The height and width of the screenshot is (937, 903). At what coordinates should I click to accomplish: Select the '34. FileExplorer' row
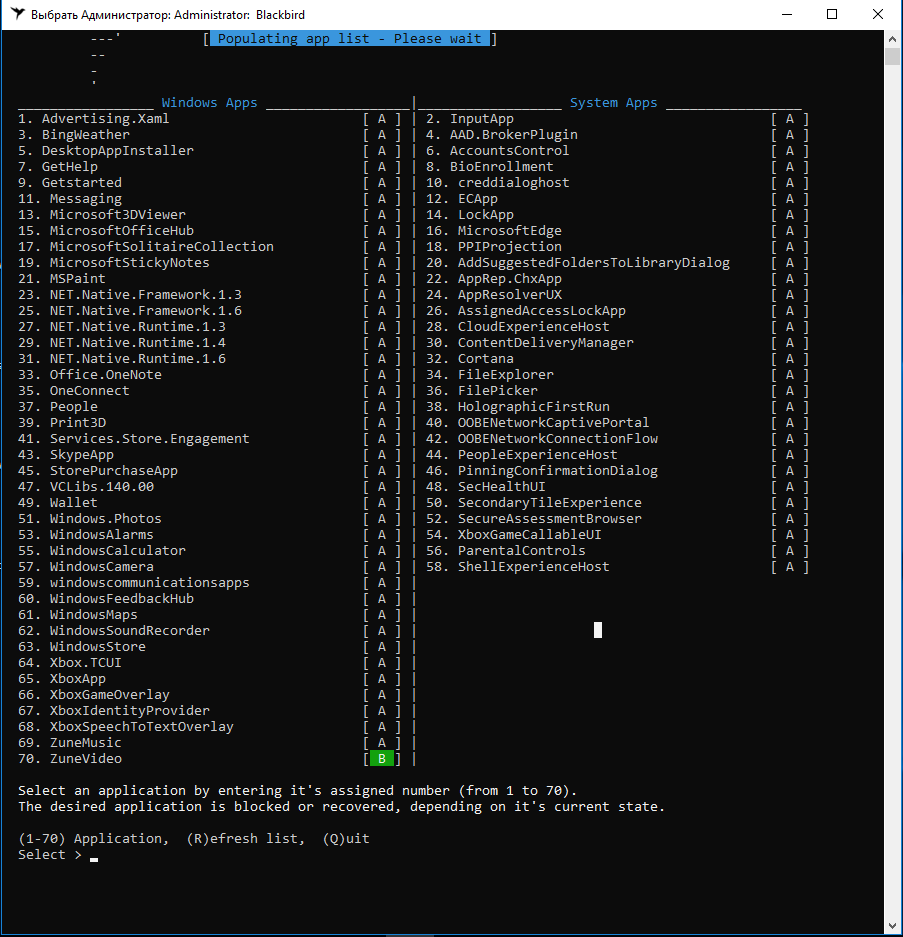[617, 375]
